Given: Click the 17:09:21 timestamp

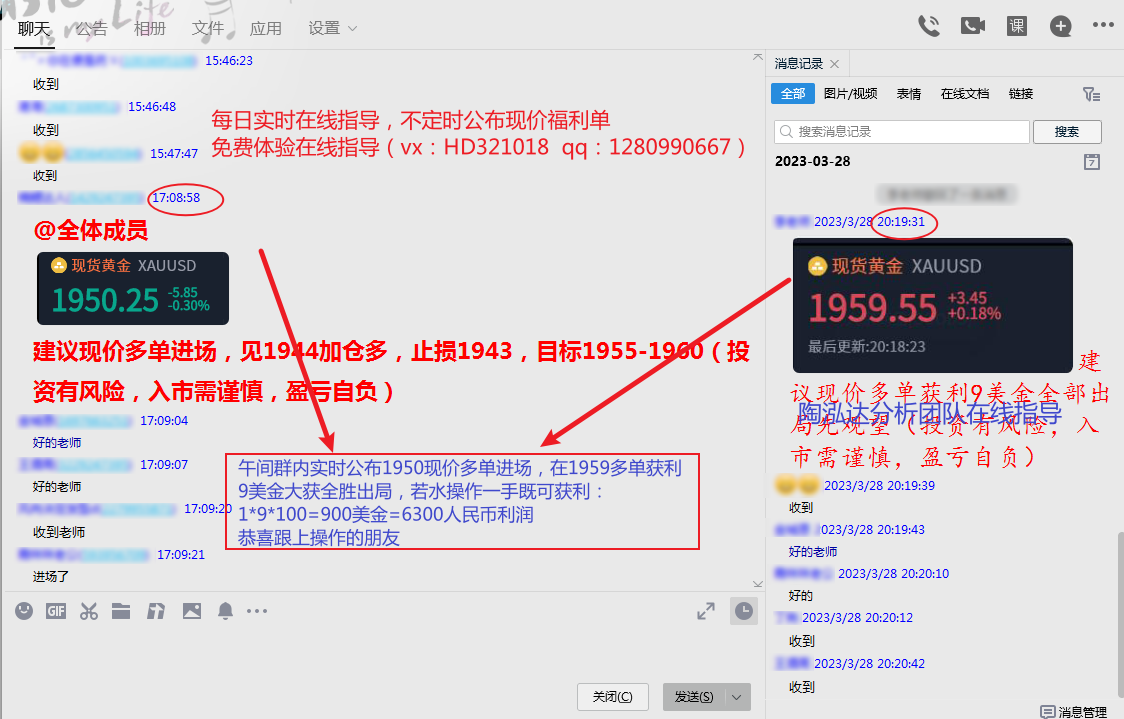Looking at the screenshot, I should tap(181, 555).
